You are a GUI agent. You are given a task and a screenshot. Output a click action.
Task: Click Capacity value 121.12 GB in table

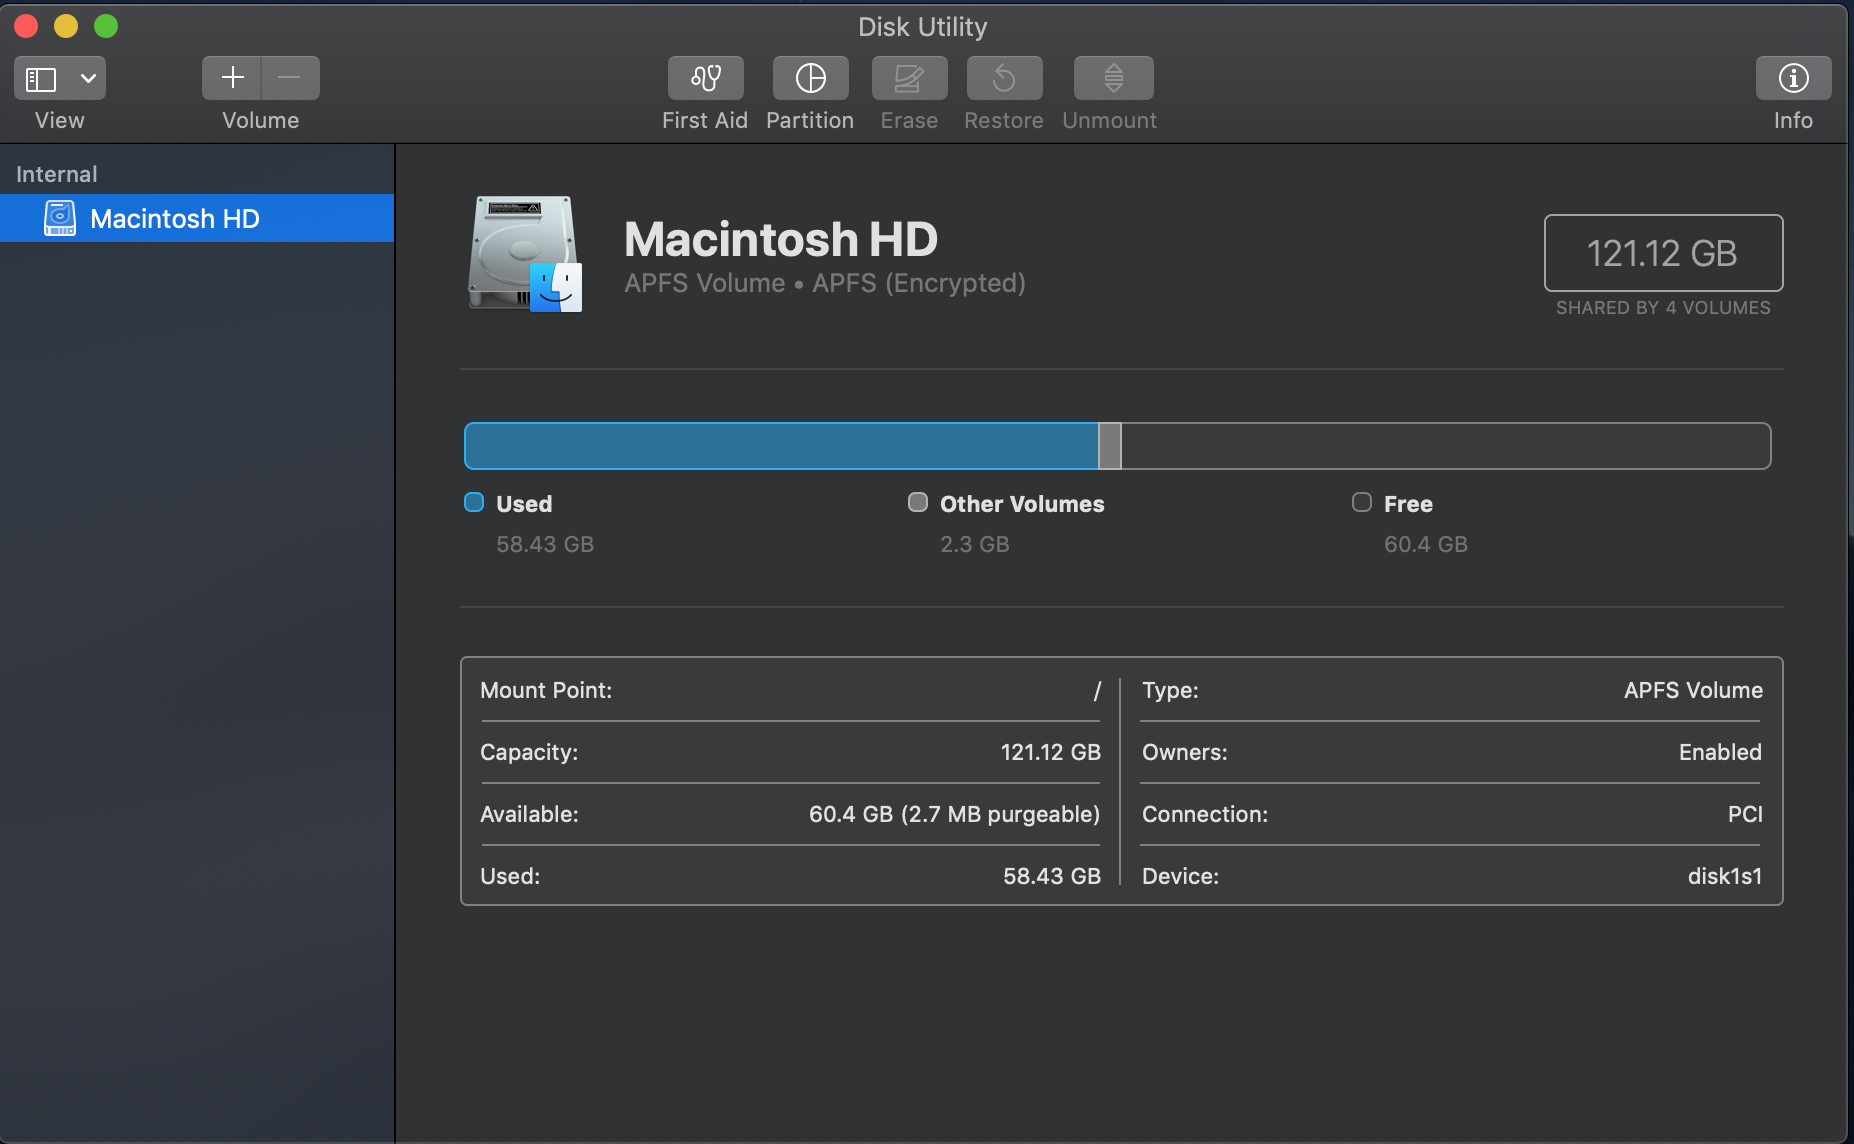coord(1051,752)
